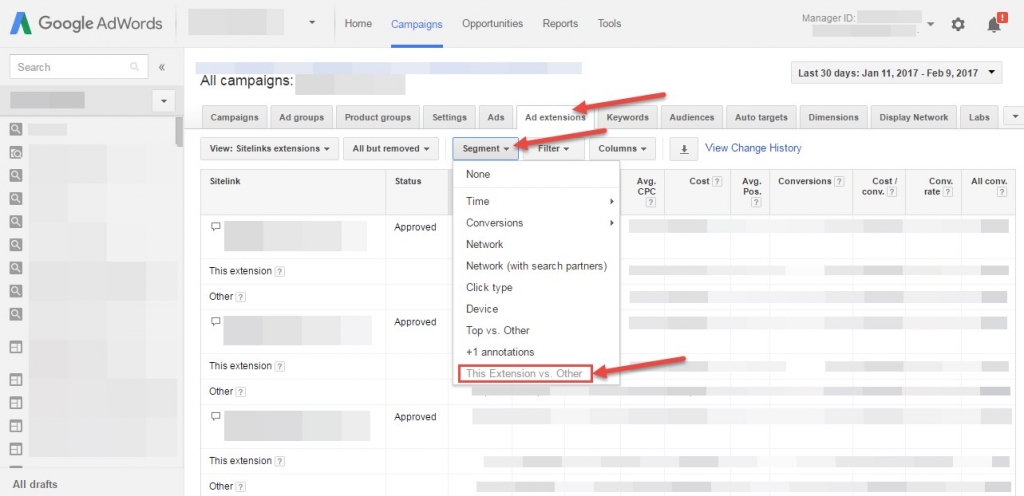Sort by the Status column header
This screenshot has width=1024, height=496.
coord(408,181)
